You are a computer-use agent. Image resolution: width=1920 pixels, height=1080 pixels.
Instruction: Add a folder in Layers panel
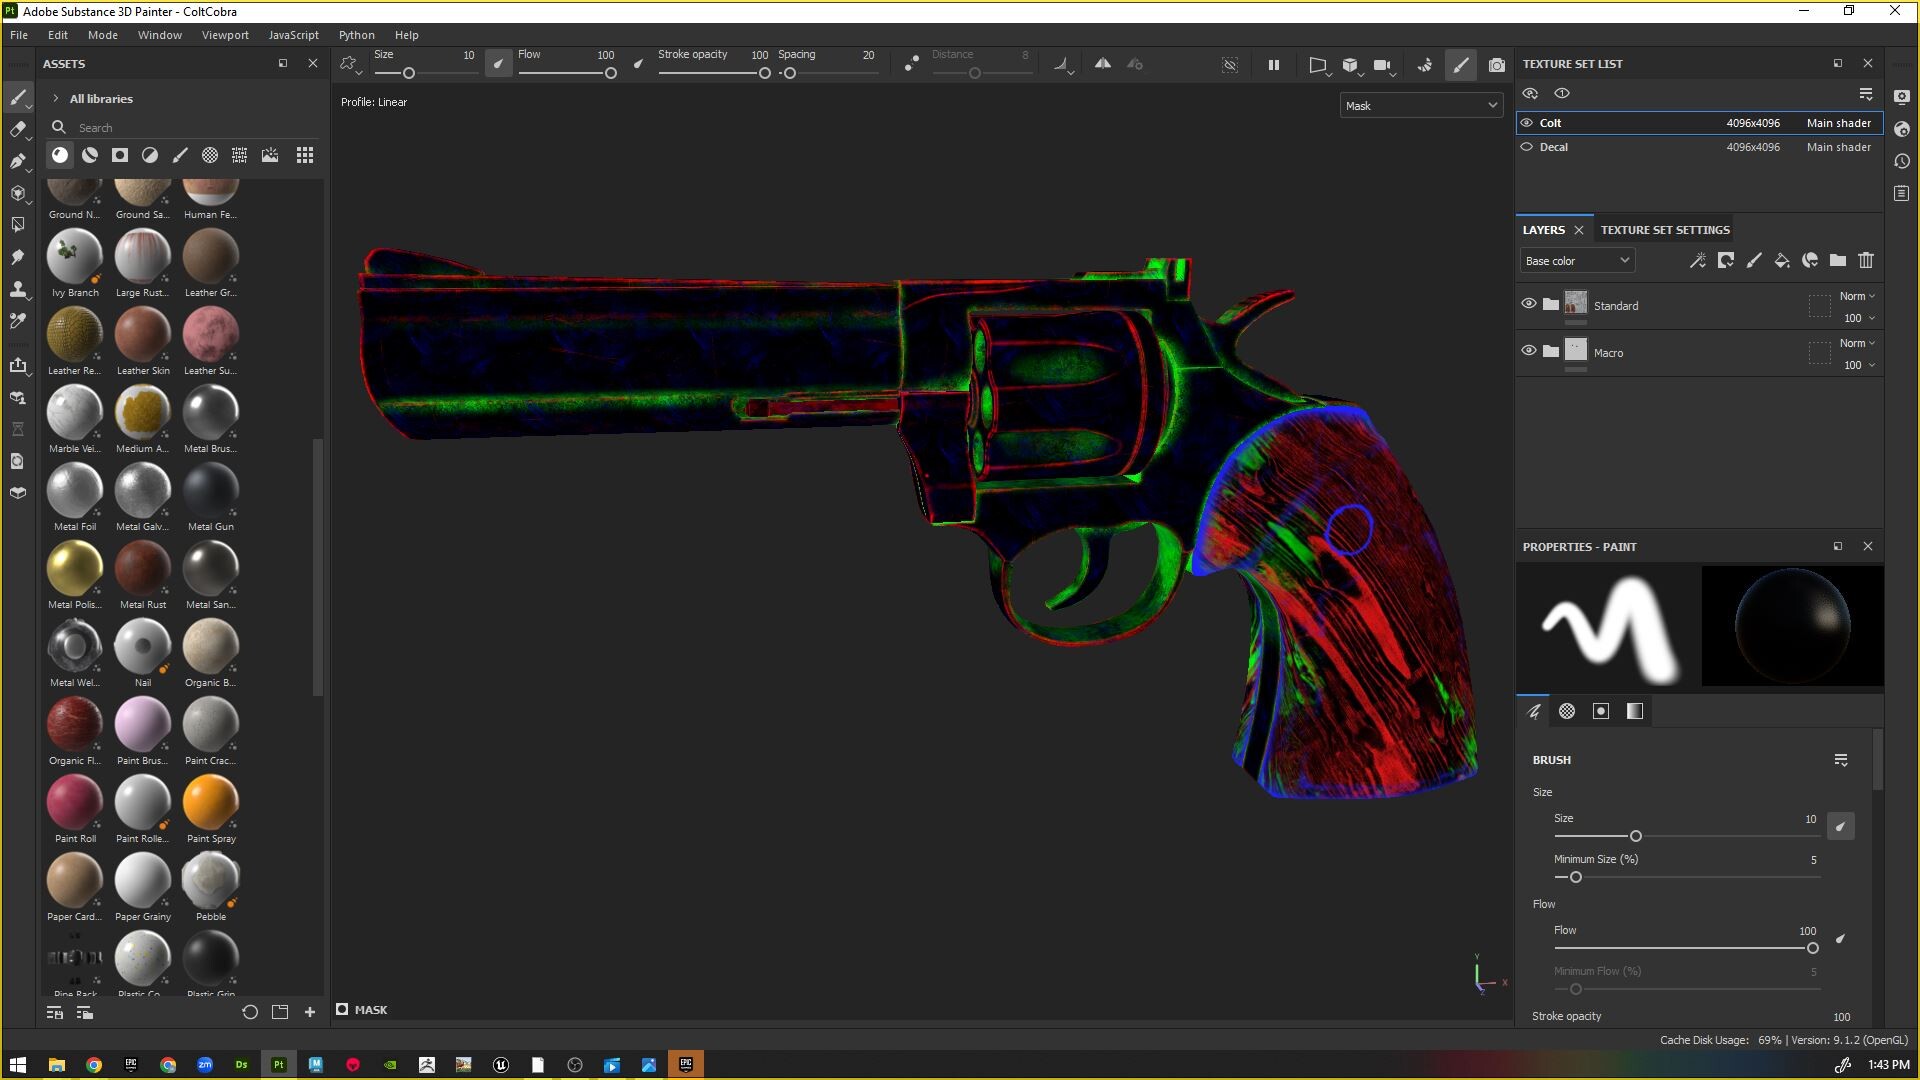point(1838,261)
